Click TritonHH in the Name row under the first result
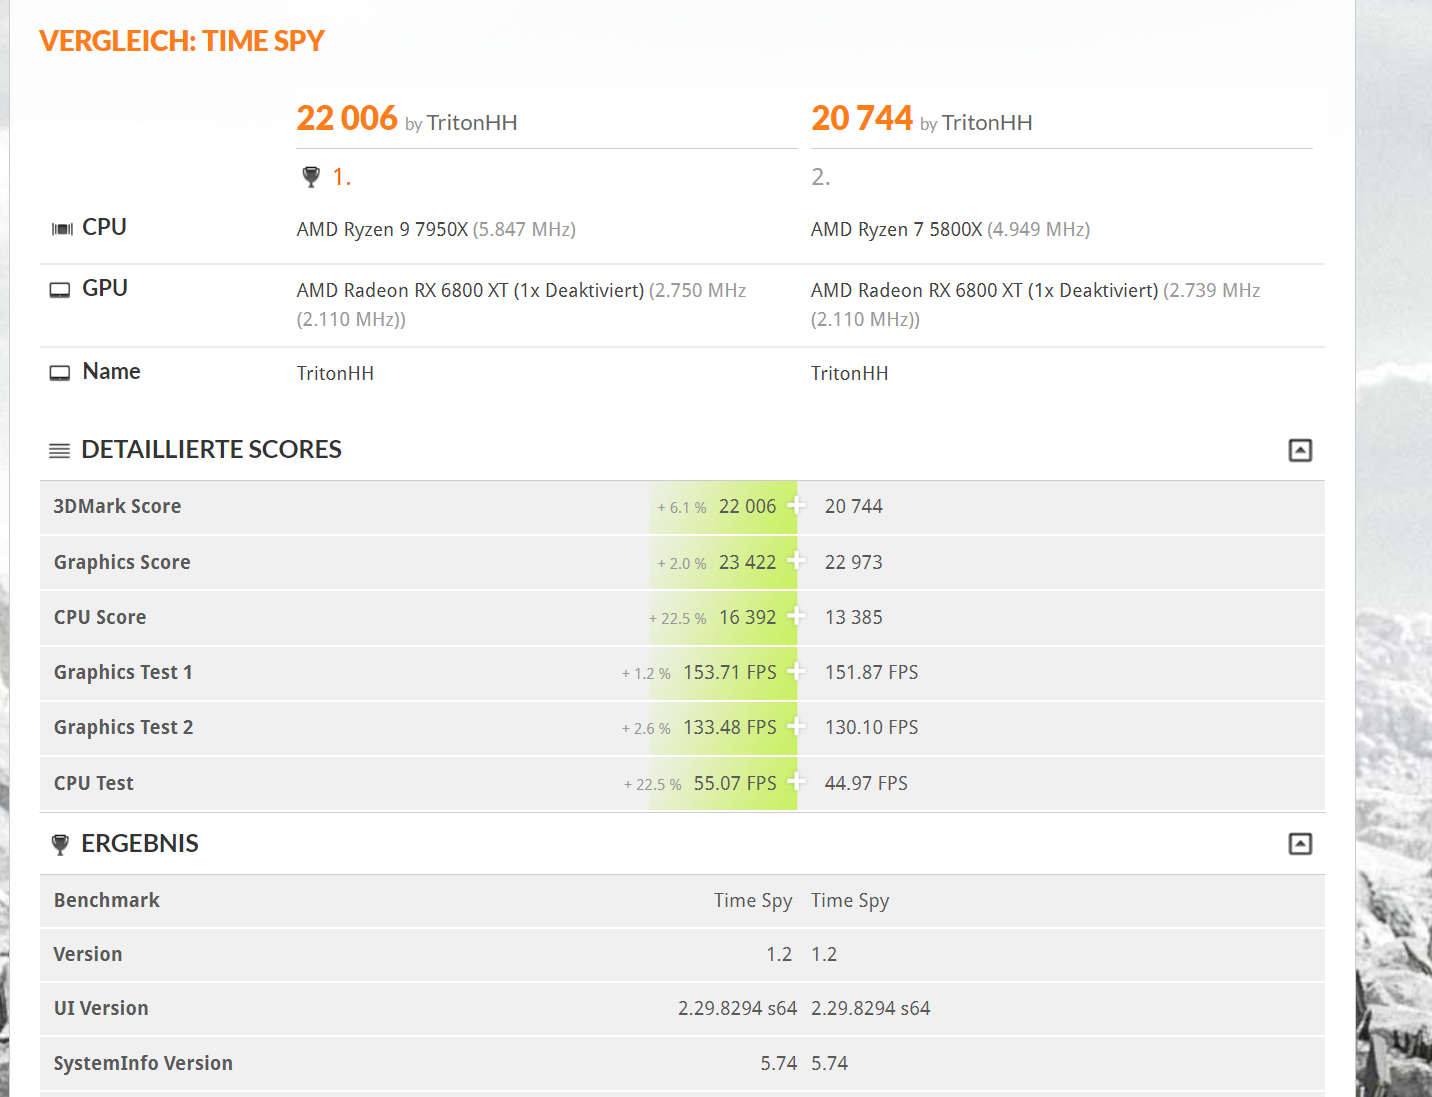 pyautogui.click(x=335, y=373)
